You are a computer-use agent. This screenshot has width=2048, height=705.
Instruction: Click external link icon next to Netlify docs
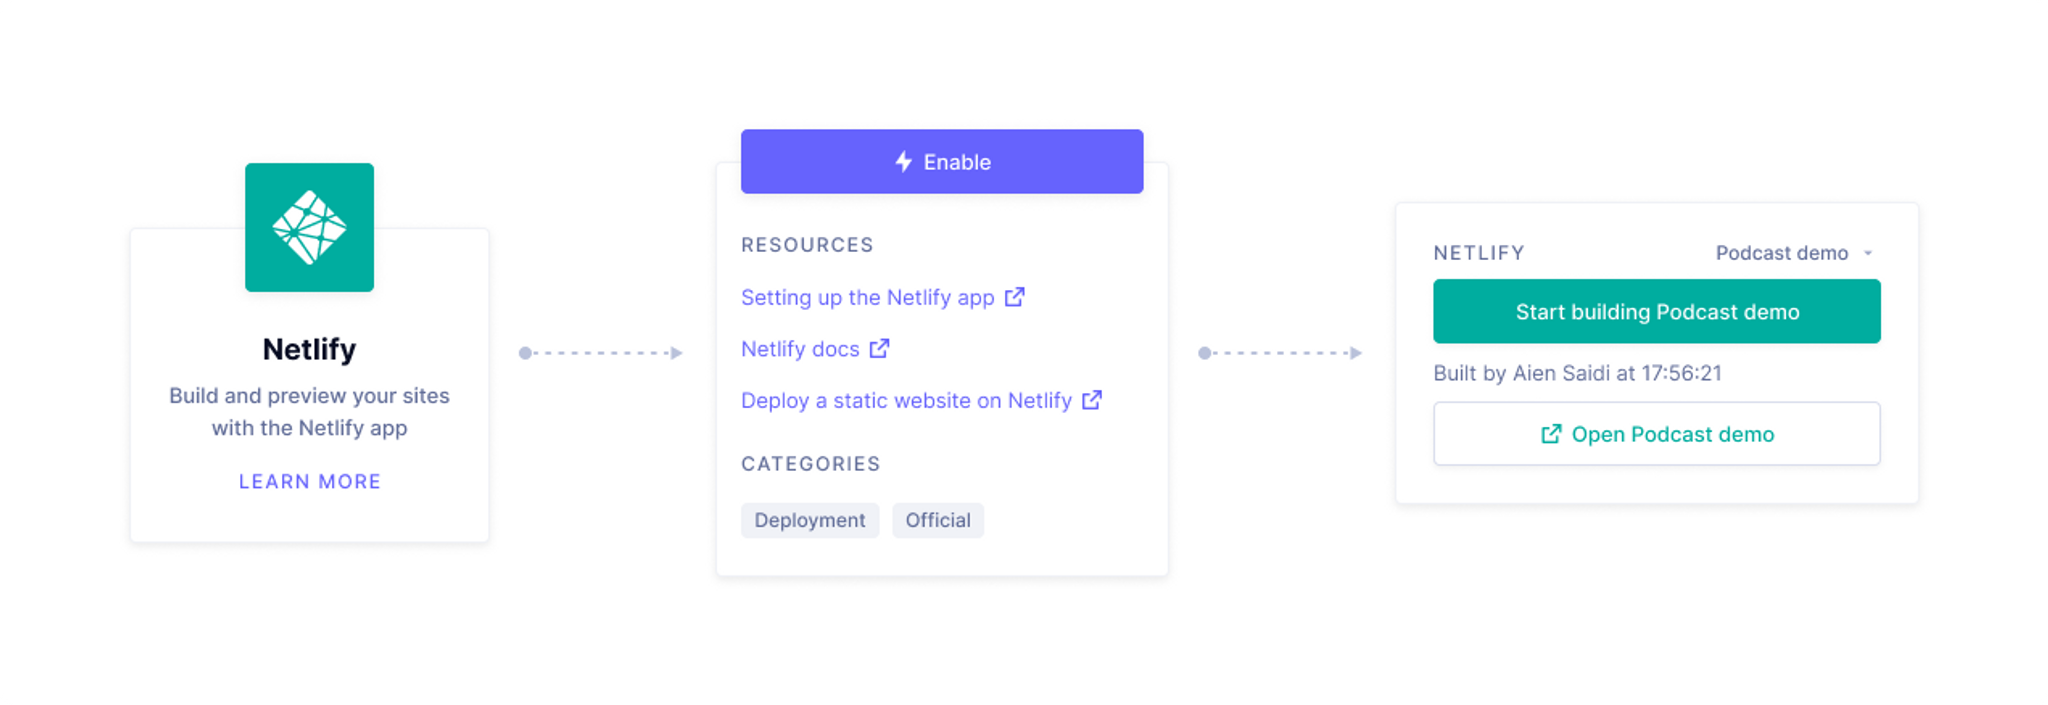click(x=880, y=348)
